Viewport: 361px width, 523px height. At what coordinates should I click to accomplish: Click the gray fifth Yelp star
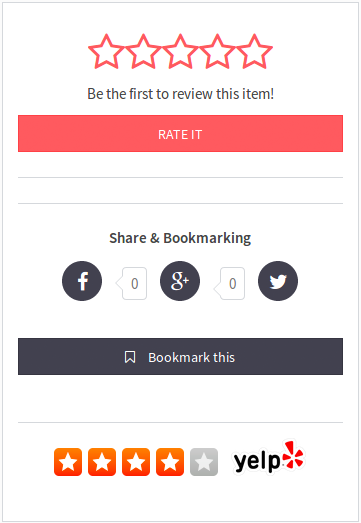[x=204, y=462]
